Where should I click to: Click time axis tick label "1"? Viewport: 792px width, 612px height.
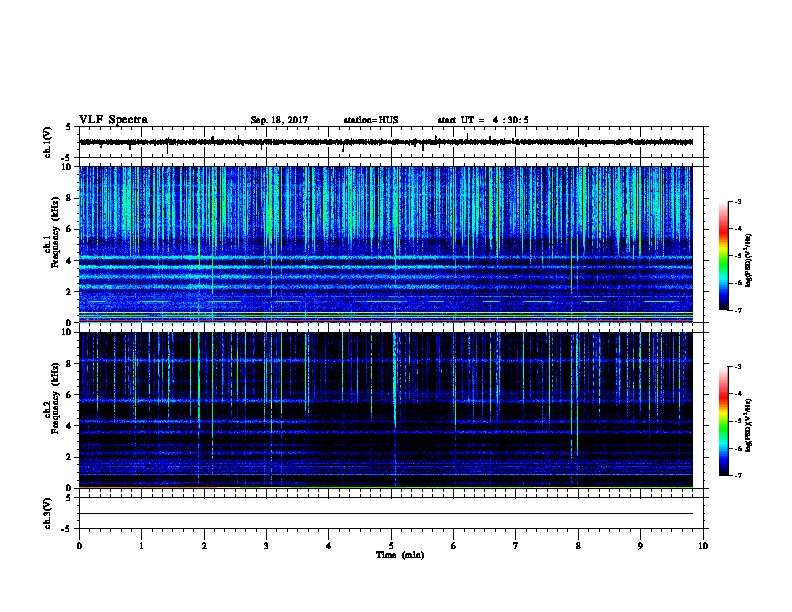pos(141,546)
